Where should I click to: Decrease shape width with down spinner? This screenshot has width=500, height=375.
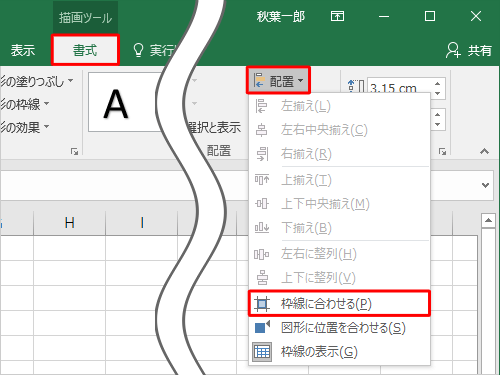pos(438,124)
